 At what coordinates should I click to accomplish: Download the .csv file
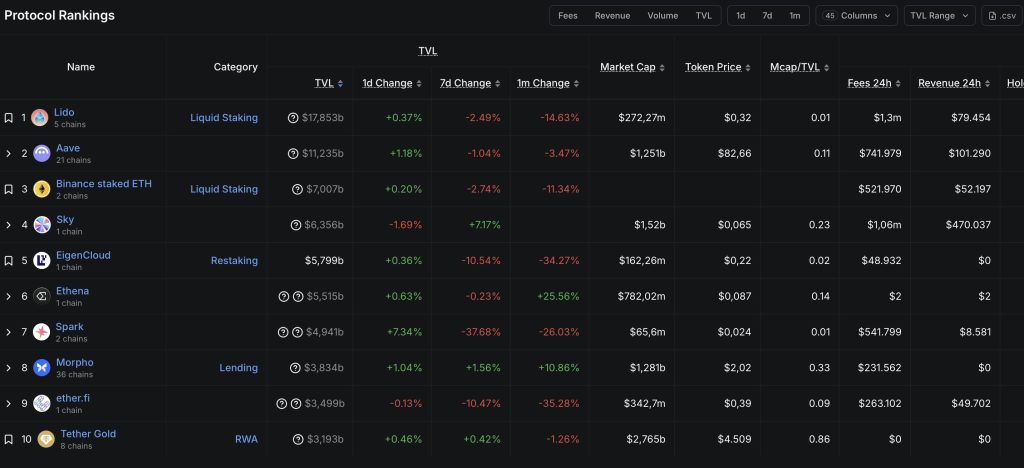1002,16
